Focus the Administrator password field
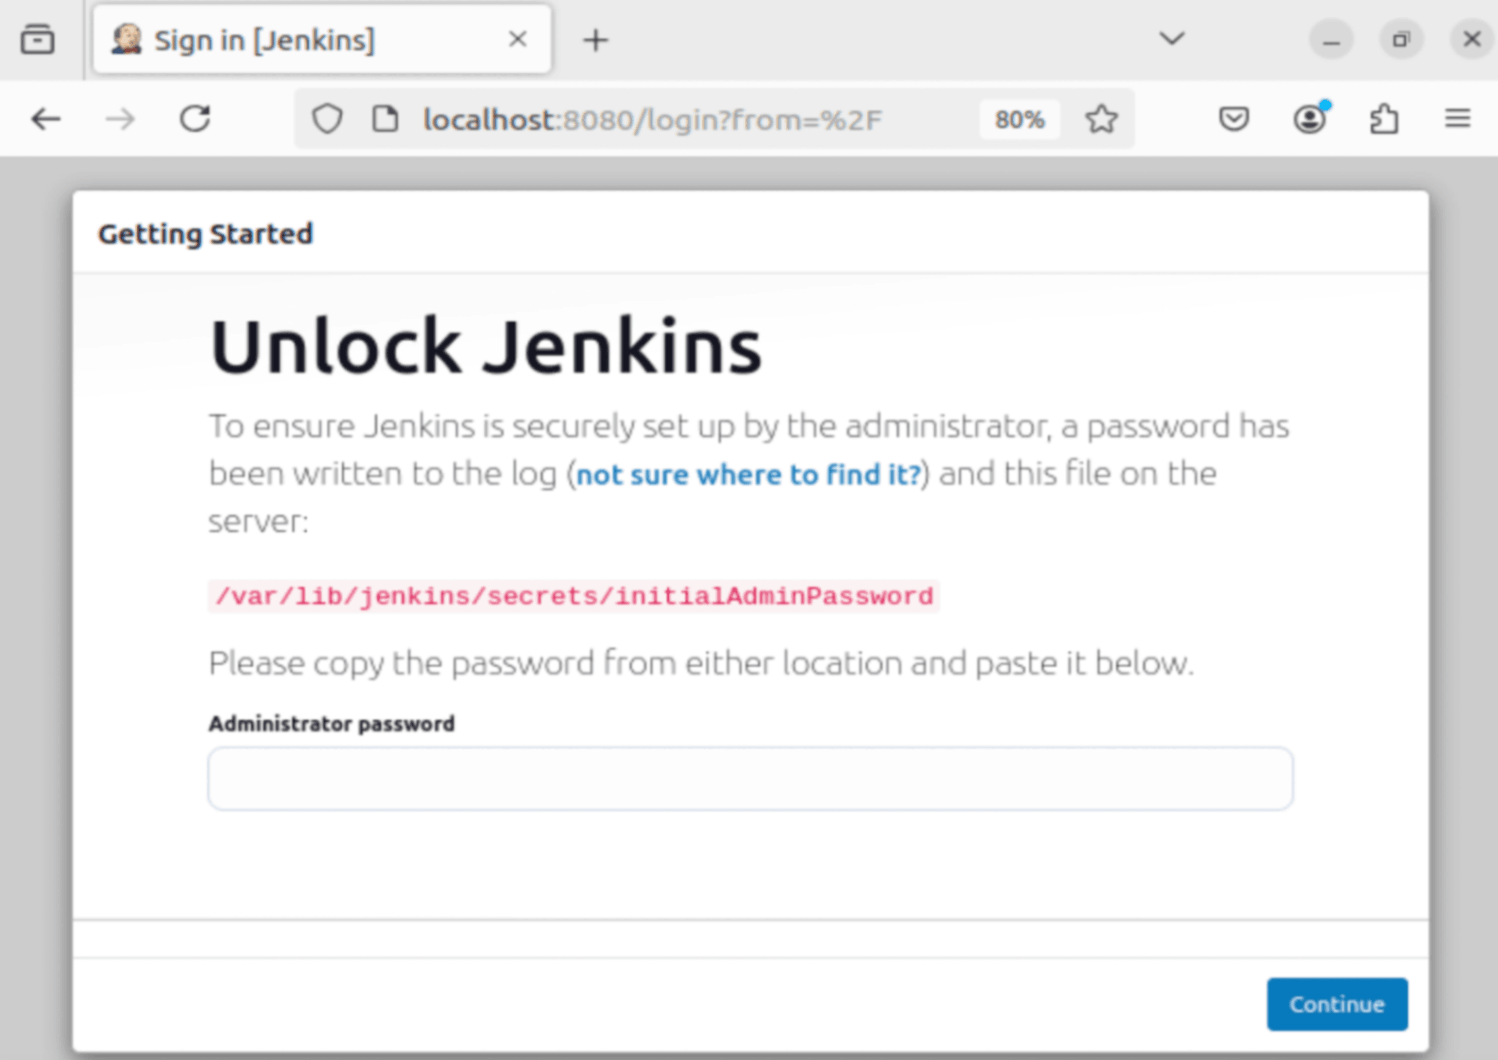The width and height of the screenshot is (1498, 1060). [749, 778]
